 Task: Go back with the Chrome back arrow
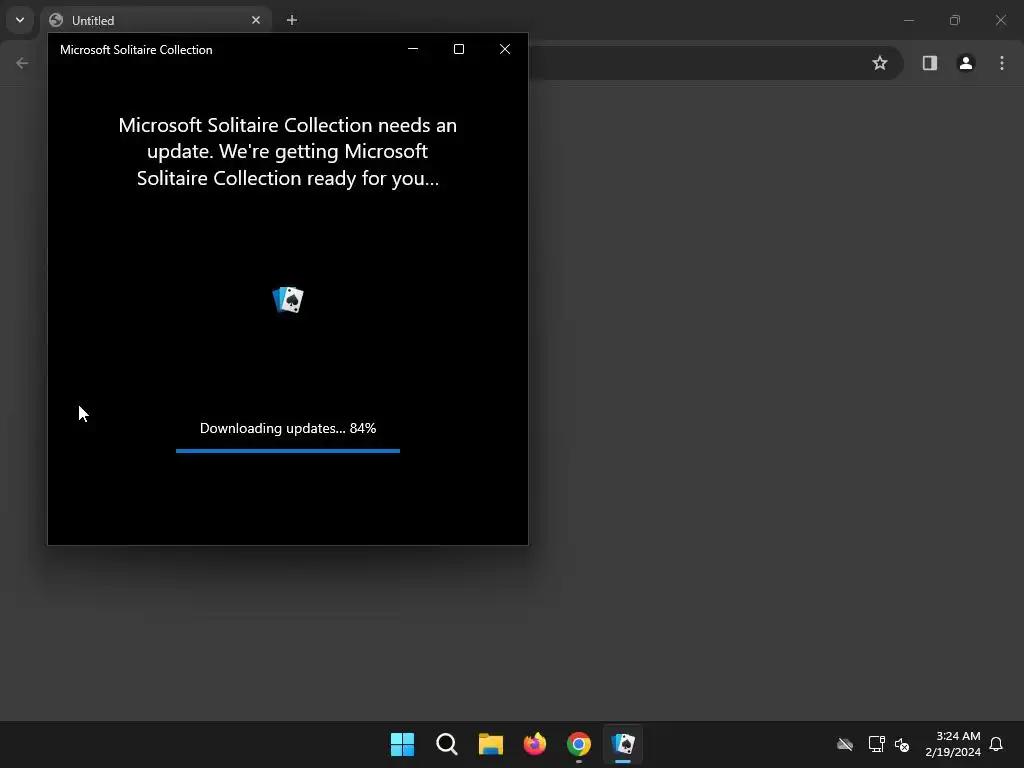(22, 63)
